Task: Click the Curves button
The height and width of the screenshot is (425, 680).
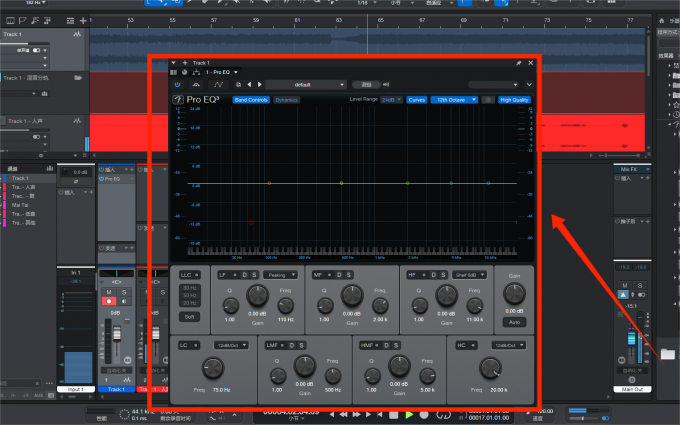Action: coord(417,100)
